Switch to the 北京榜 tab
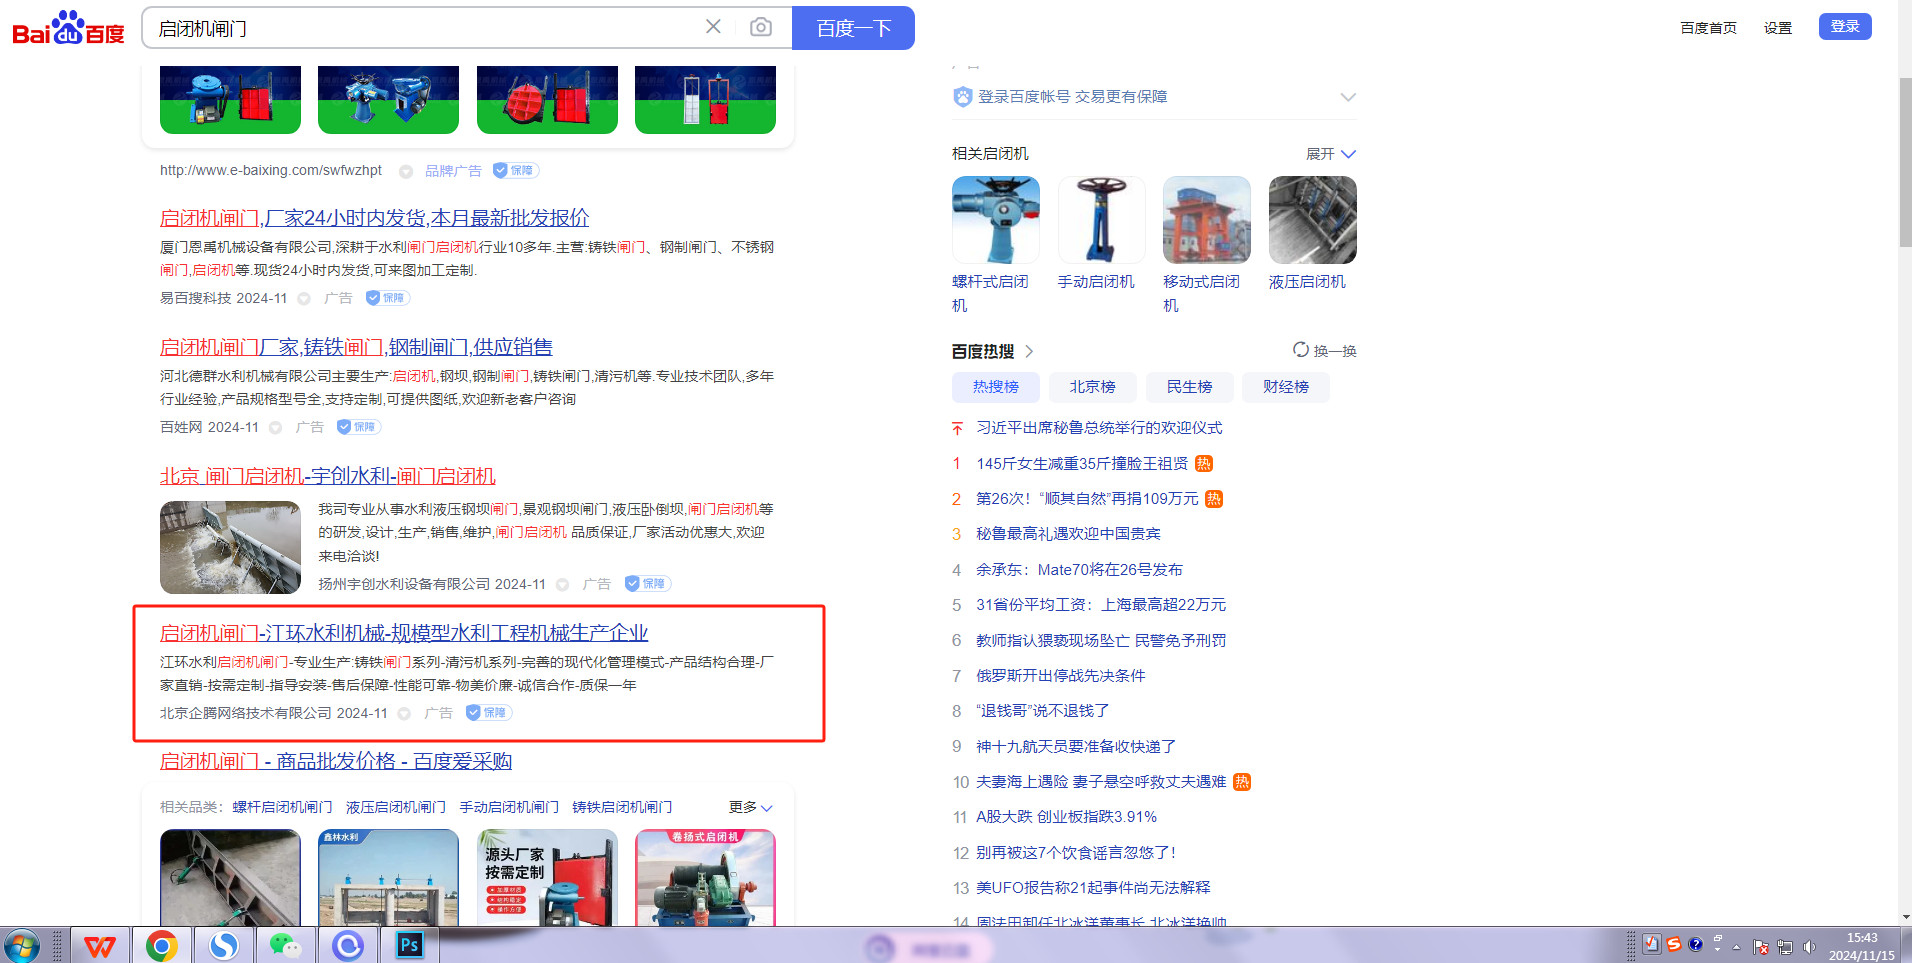 (1092, 387)
